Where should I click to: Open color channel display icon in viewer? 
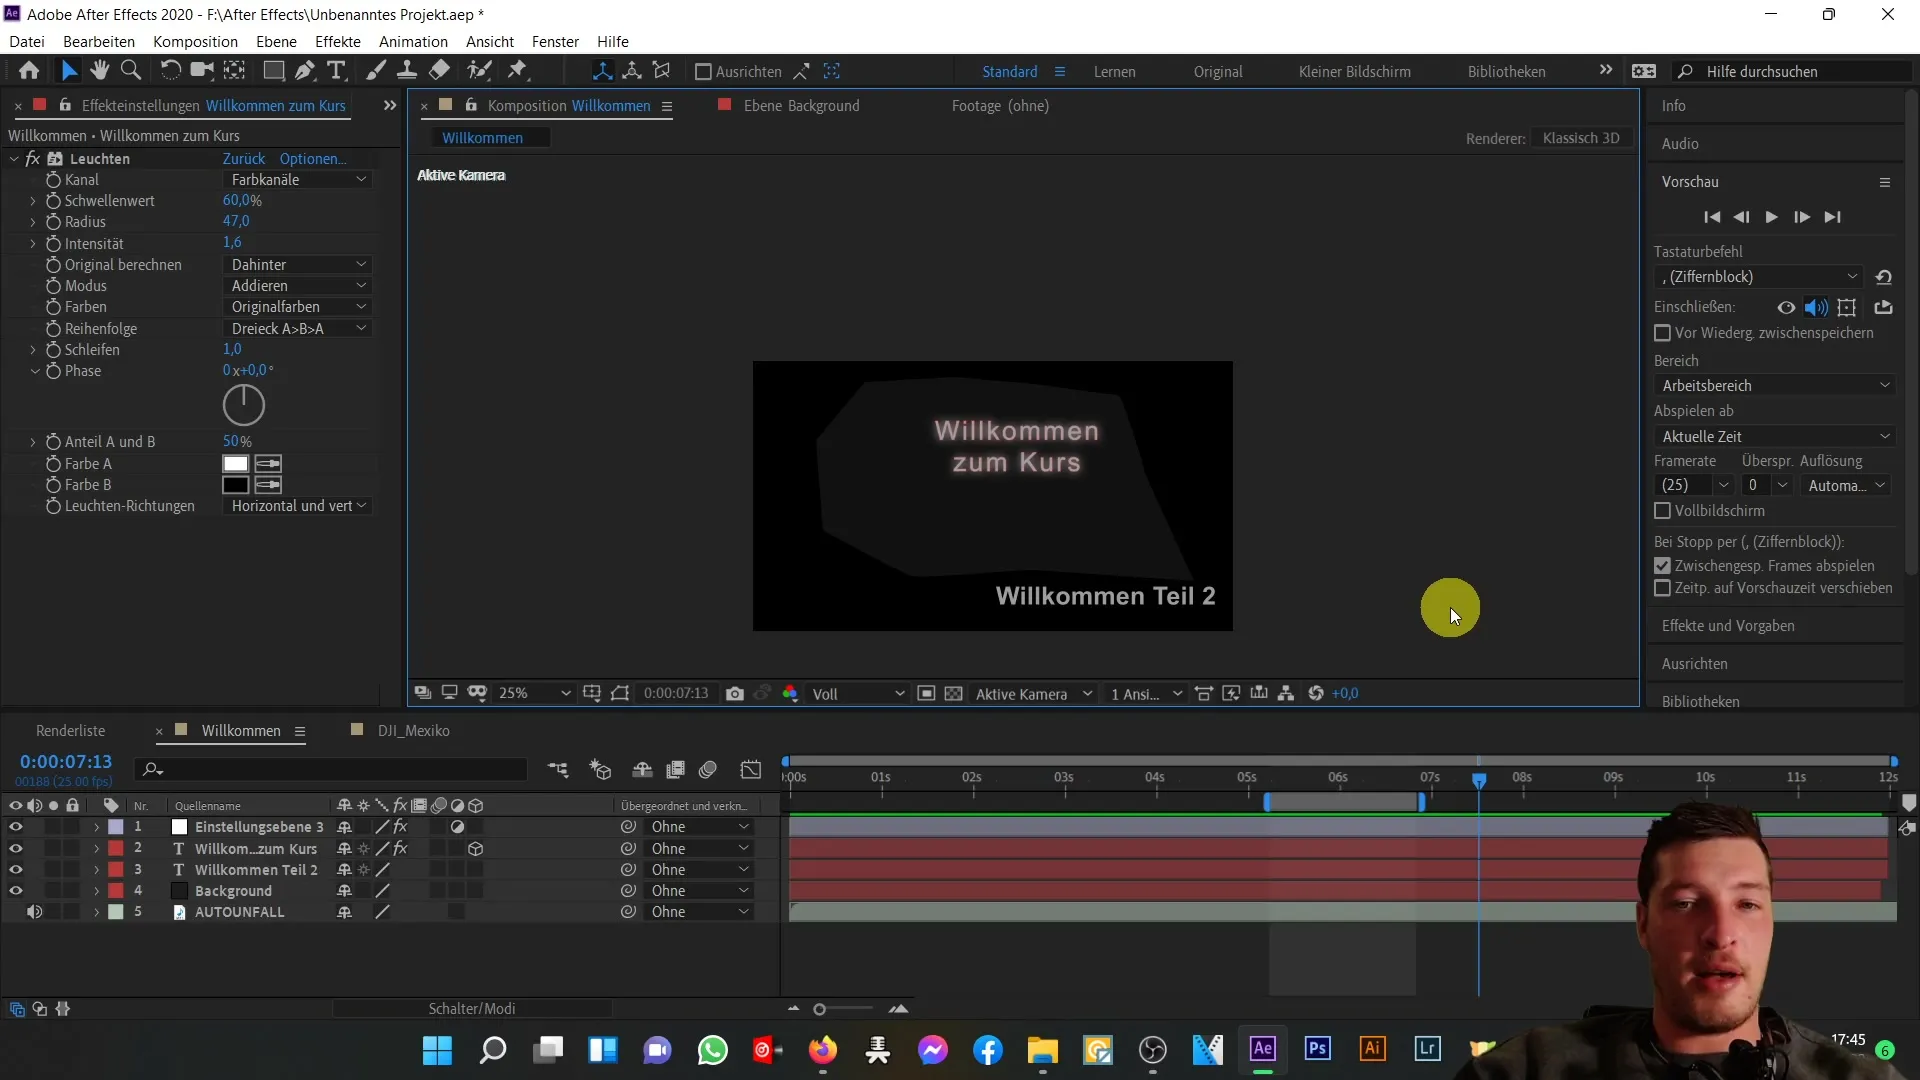tap(790, 693)
